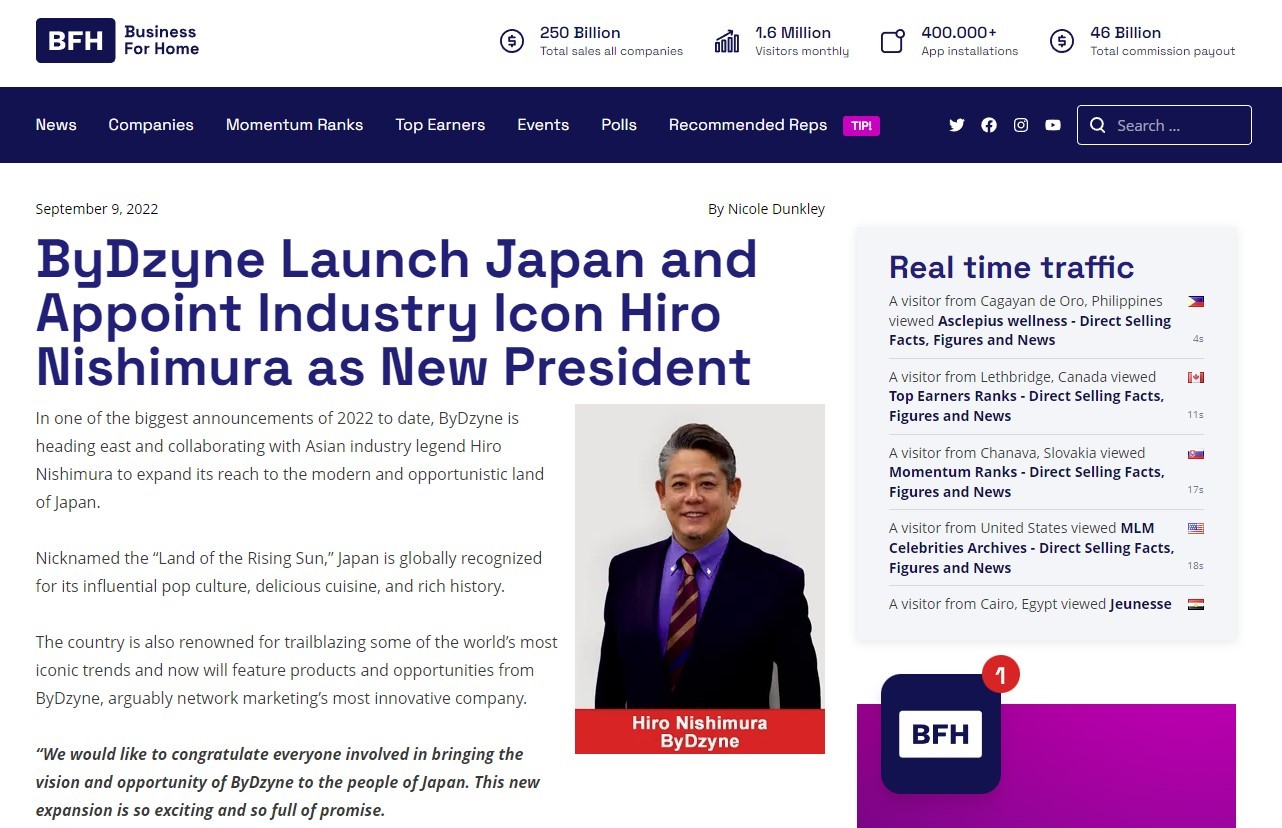Click the BFH app notification icon
This screenshot has height=828, width=1282.
941,734
